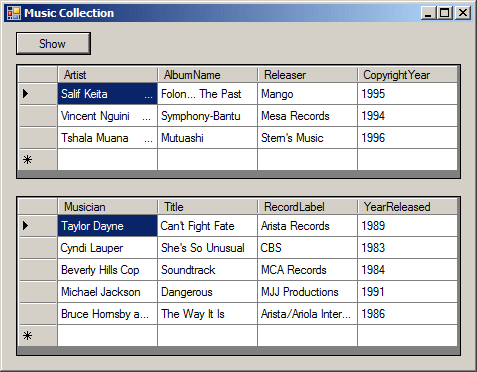Maximize the Music Collection window
Viewport: 477px width, 372px height.
click(x=445, y=13)
